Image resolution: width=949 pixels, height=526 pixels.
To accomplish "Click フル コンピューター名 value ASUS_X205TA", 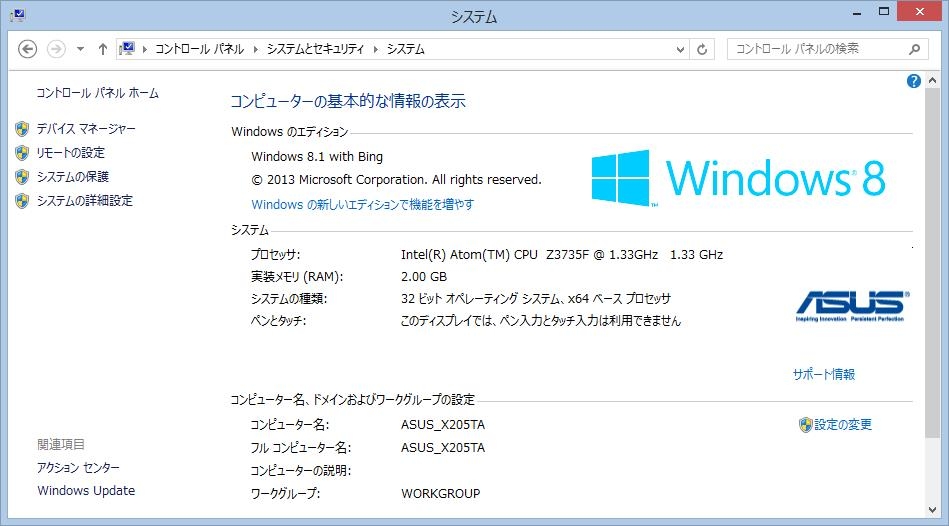I will tap(443, 448).
